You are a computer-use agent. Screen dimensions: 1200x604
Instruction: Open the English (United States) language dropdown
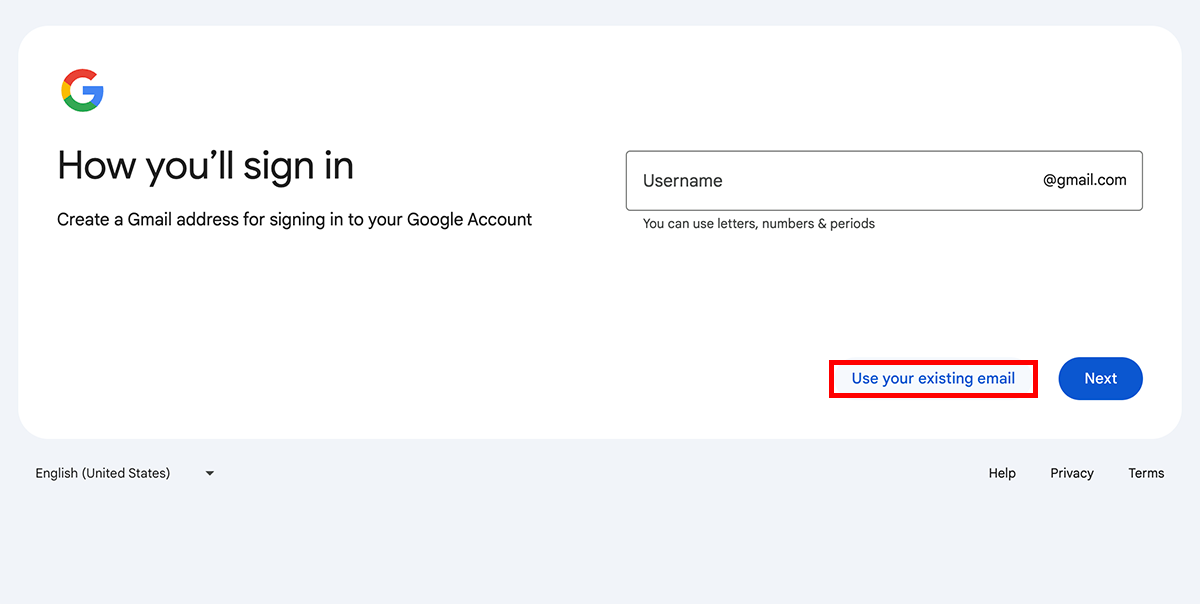pos(125,473)
